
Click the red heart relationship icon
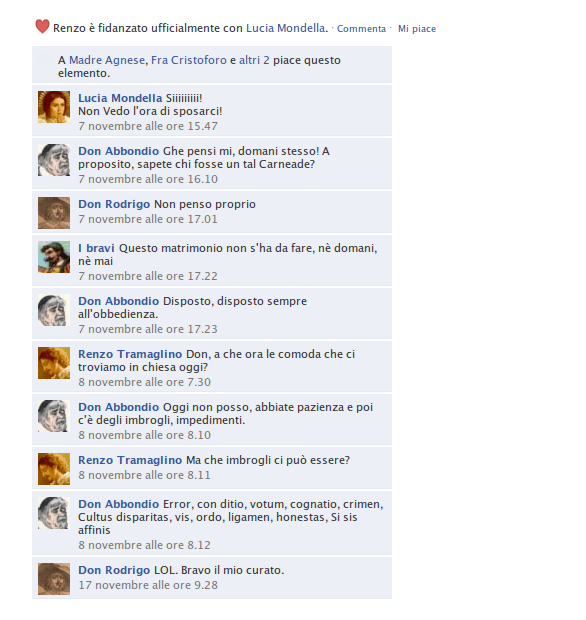pyautogui.click(x=42, y=26)
